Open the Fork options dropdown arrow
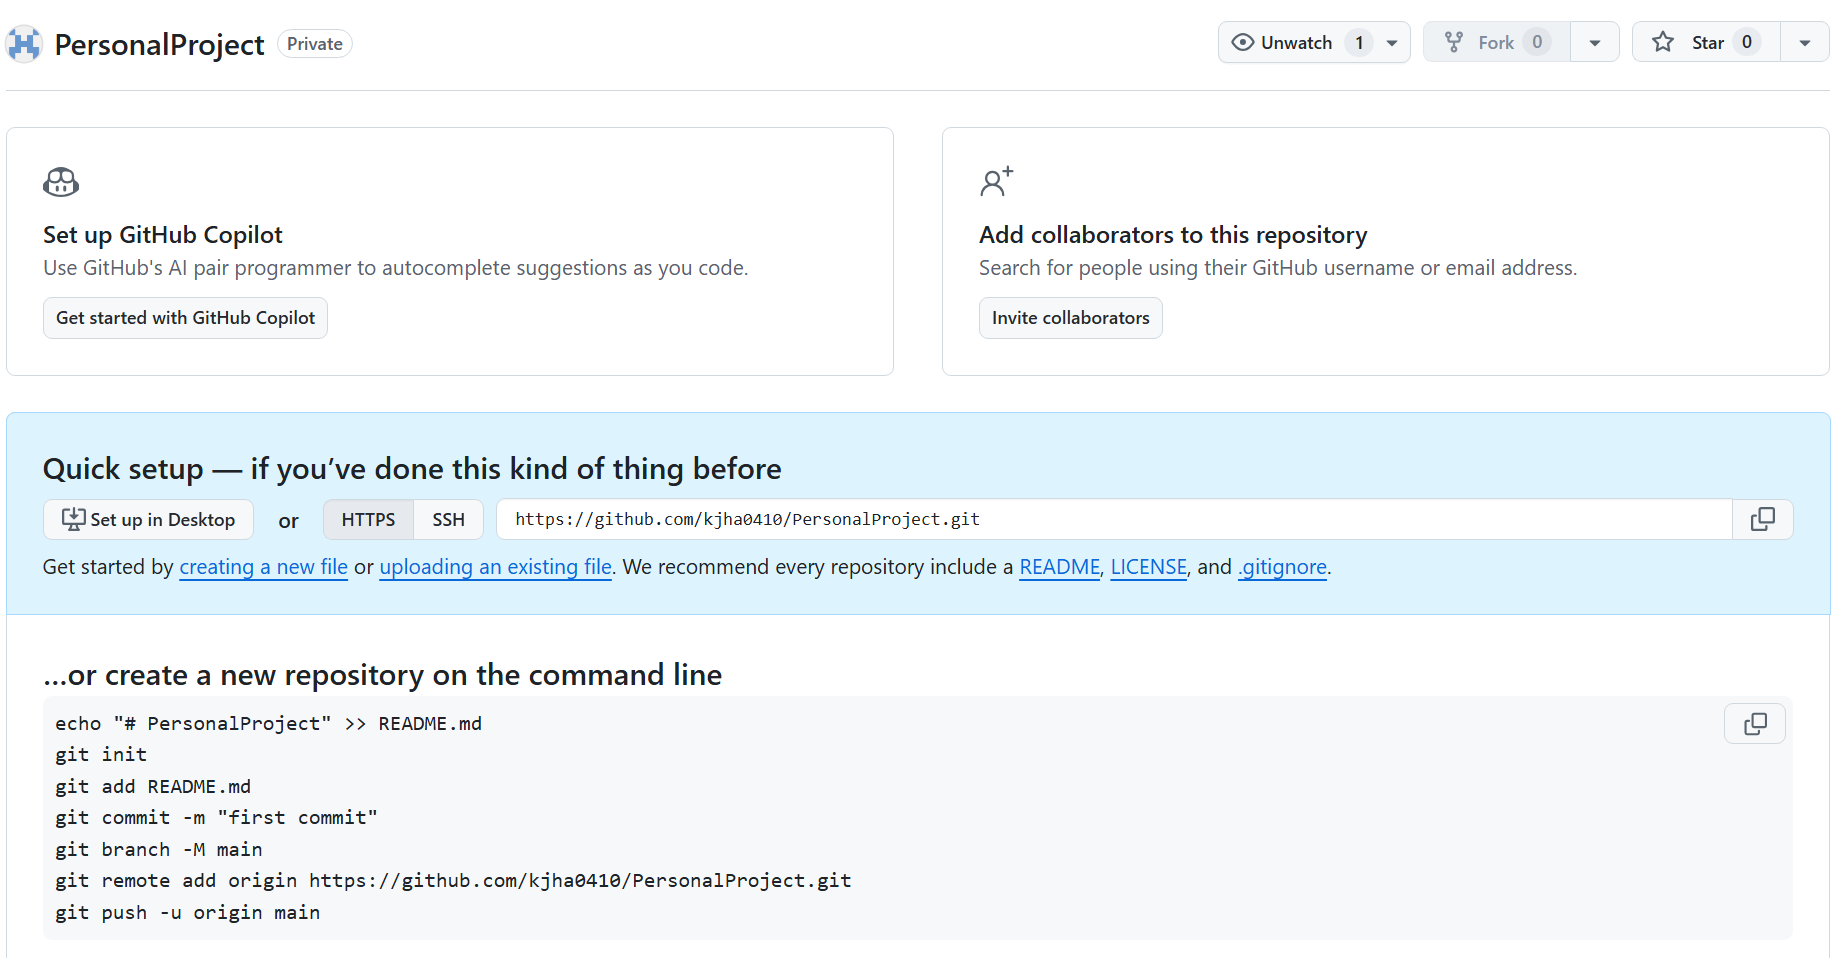Screen dimensions: 1843x958 coord(1595,42)
